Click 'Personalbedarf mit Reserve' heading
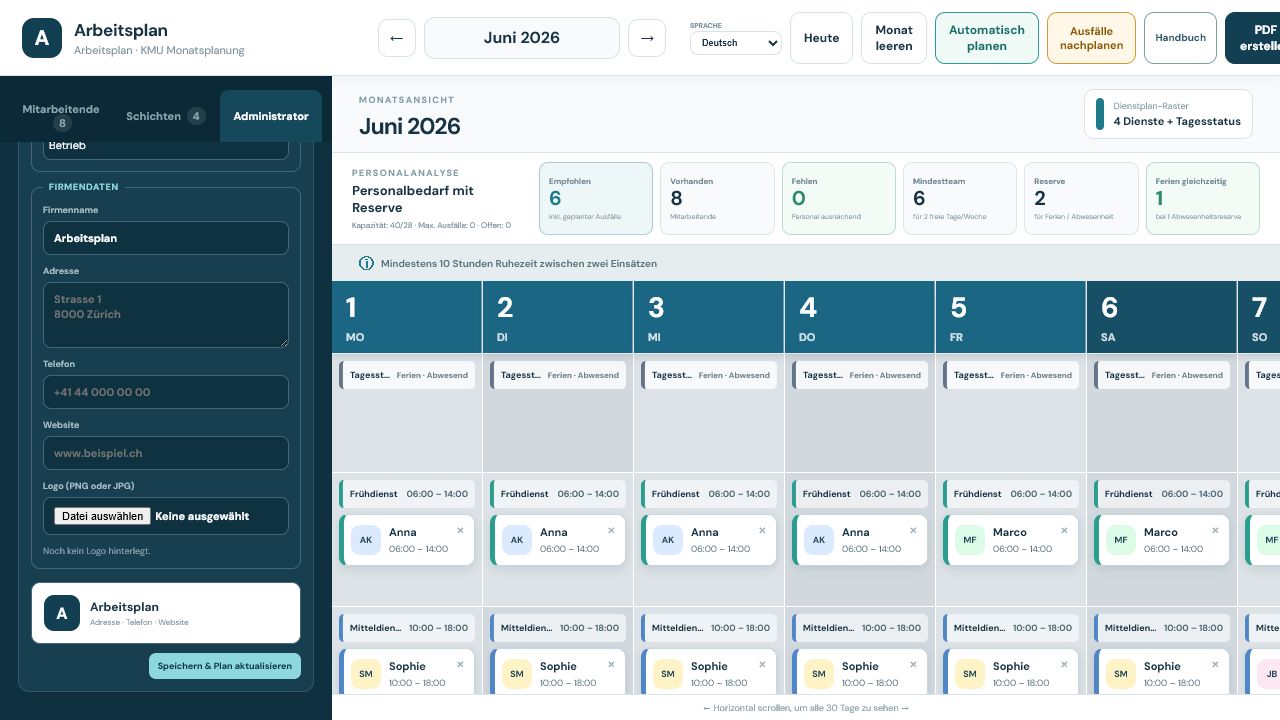1280x720 pixels. point(413,199)
